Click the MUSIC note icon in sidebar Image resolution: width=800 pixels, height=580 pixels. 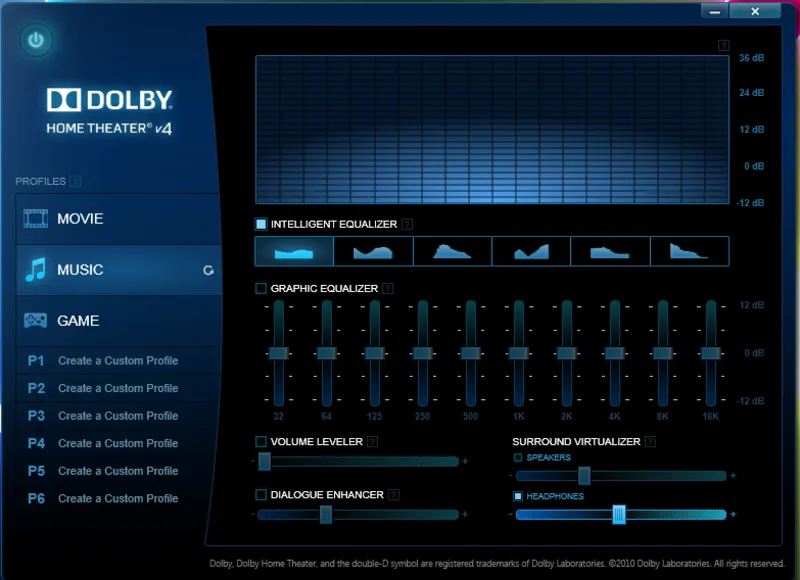(36, 269)
